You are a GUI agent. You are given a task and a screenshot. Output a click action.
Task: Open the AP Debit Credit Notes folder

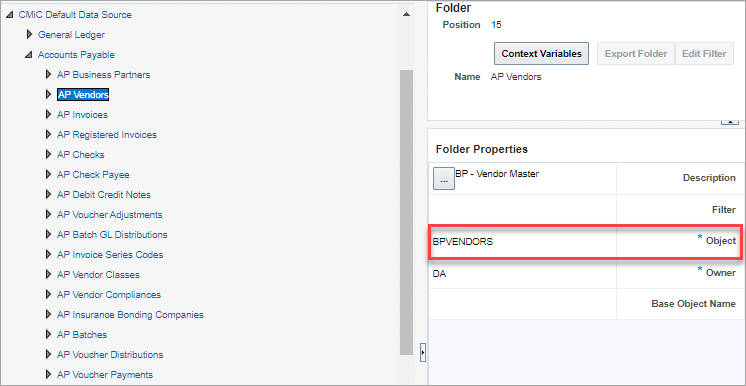[104, 195]
